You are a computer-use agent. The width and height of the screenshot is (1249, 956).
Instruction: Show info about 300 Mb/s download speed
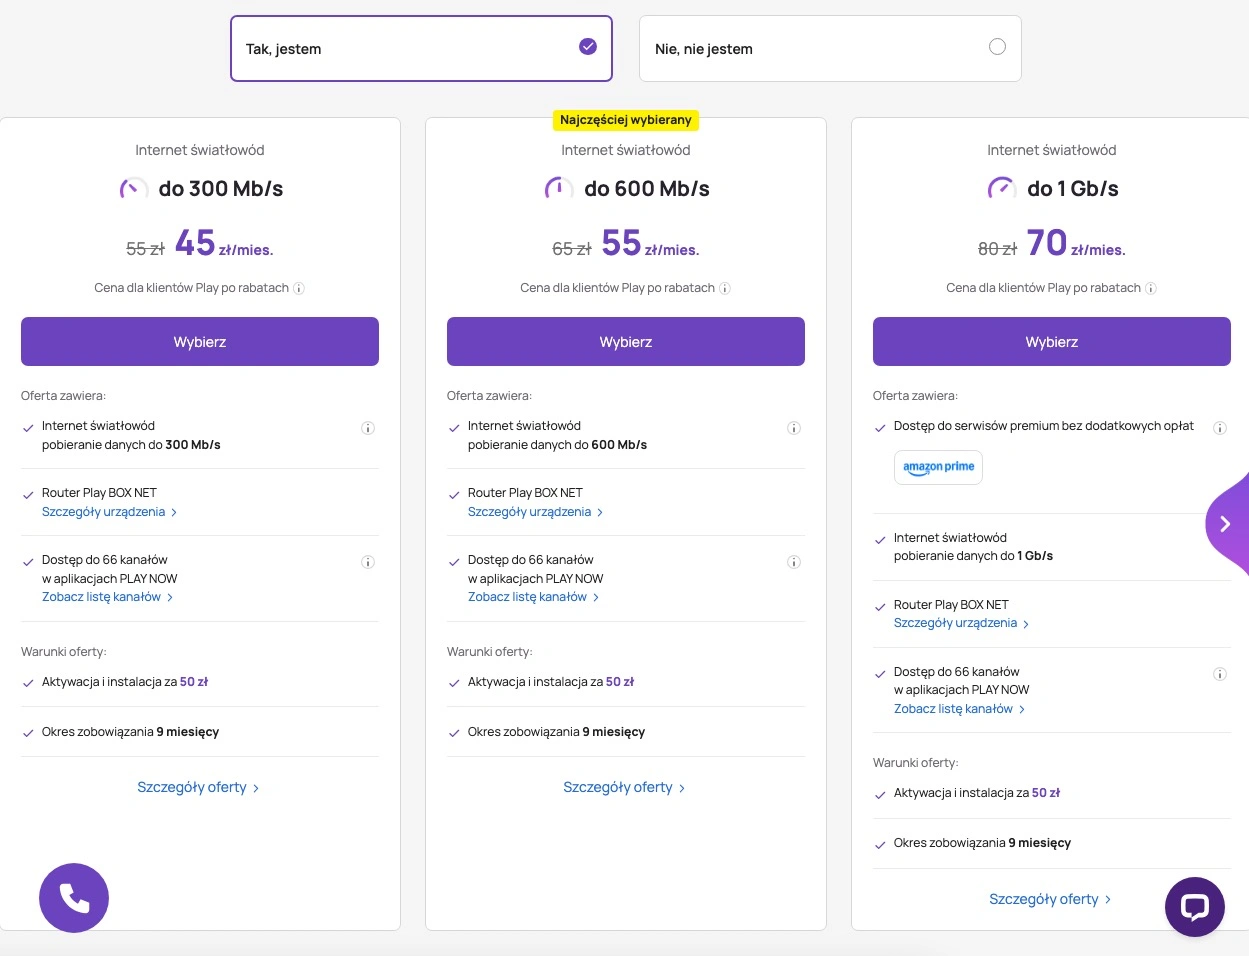[368, 428]
